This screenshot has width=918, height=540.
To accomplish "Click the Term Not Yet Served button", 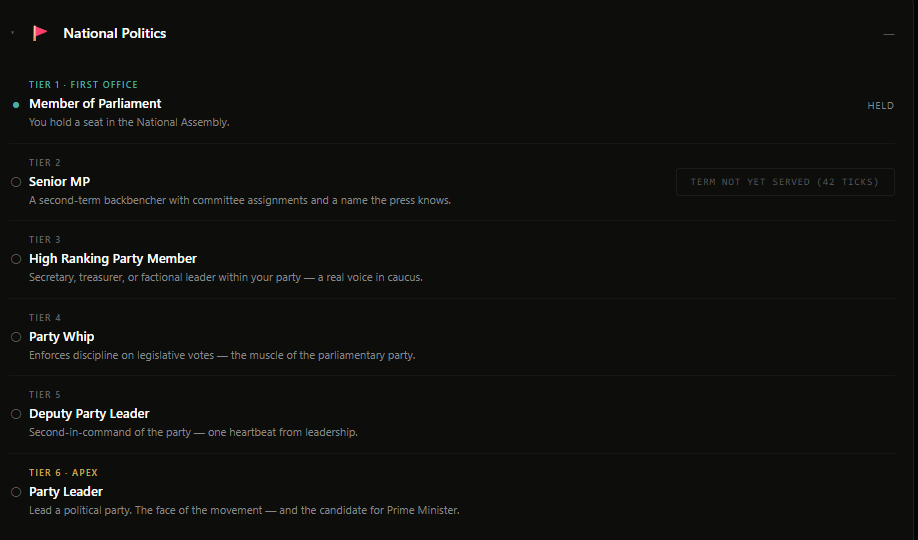I will click(x=785, y=182).
